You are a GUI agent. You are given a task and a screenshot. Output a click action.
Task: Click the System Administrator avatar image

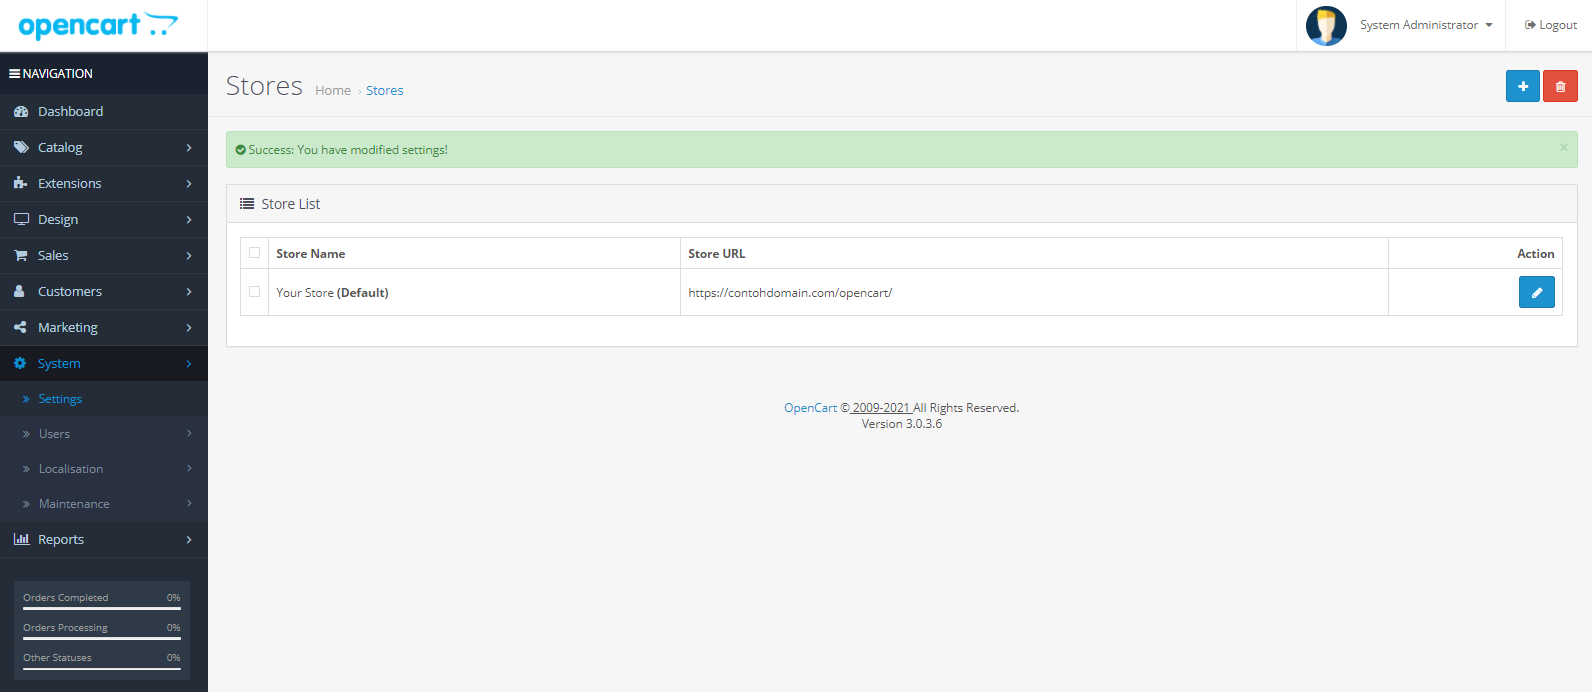(1326, 25)
